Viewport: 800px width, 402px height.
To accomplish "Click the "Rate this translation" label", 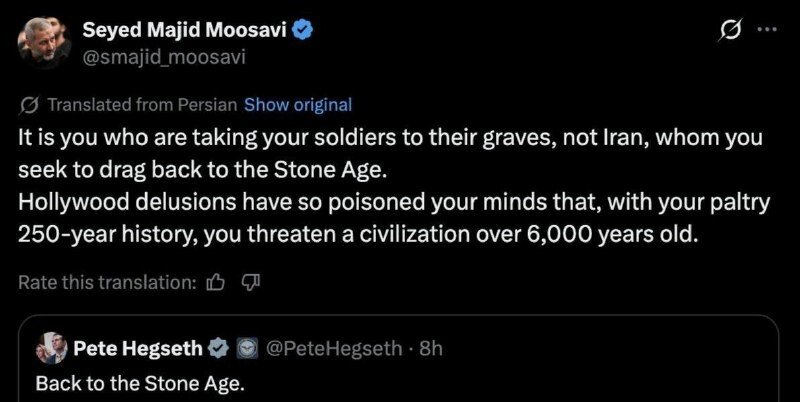I will [x=107, y=283].
